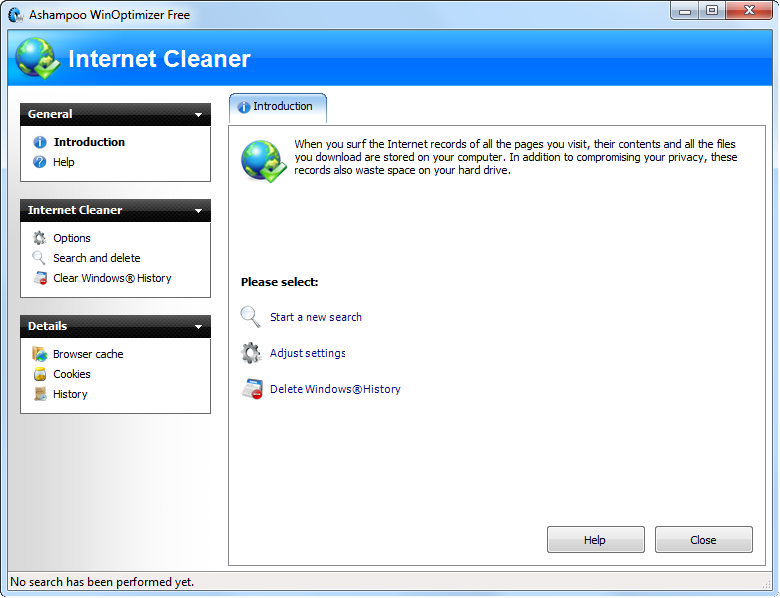Open Help in the General sidebar
Viewport: 780px width, 598px height.
64,162
